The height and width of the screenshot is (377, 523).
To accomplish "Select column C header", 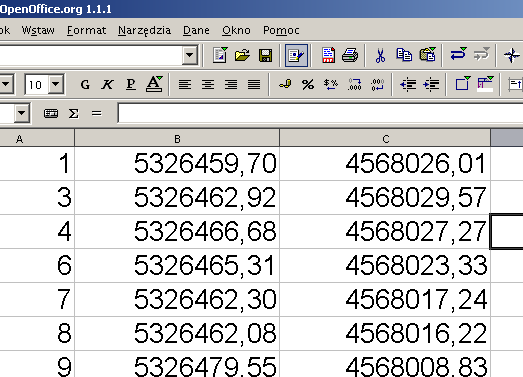I will tap(385, 138).
